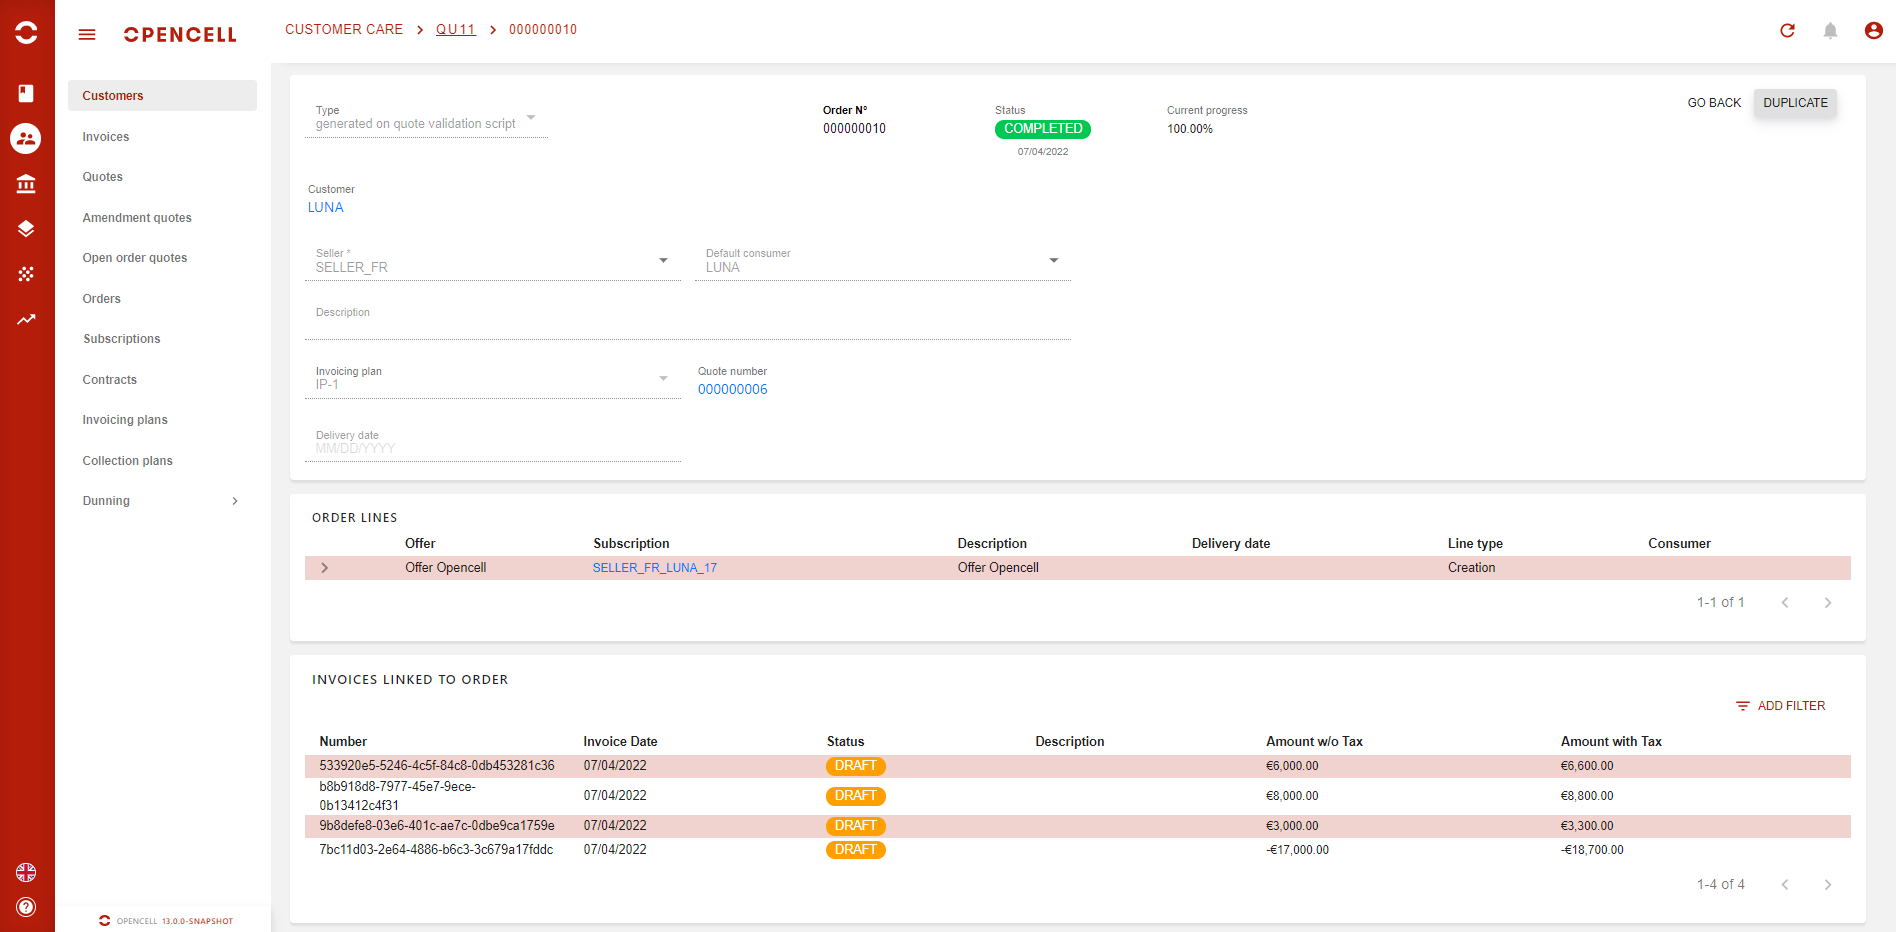Click DRAFT status of €6,000.00 invoice
Image resolution: width=1896 pixels, height=932 pixels.
click(x=856, y=766)
